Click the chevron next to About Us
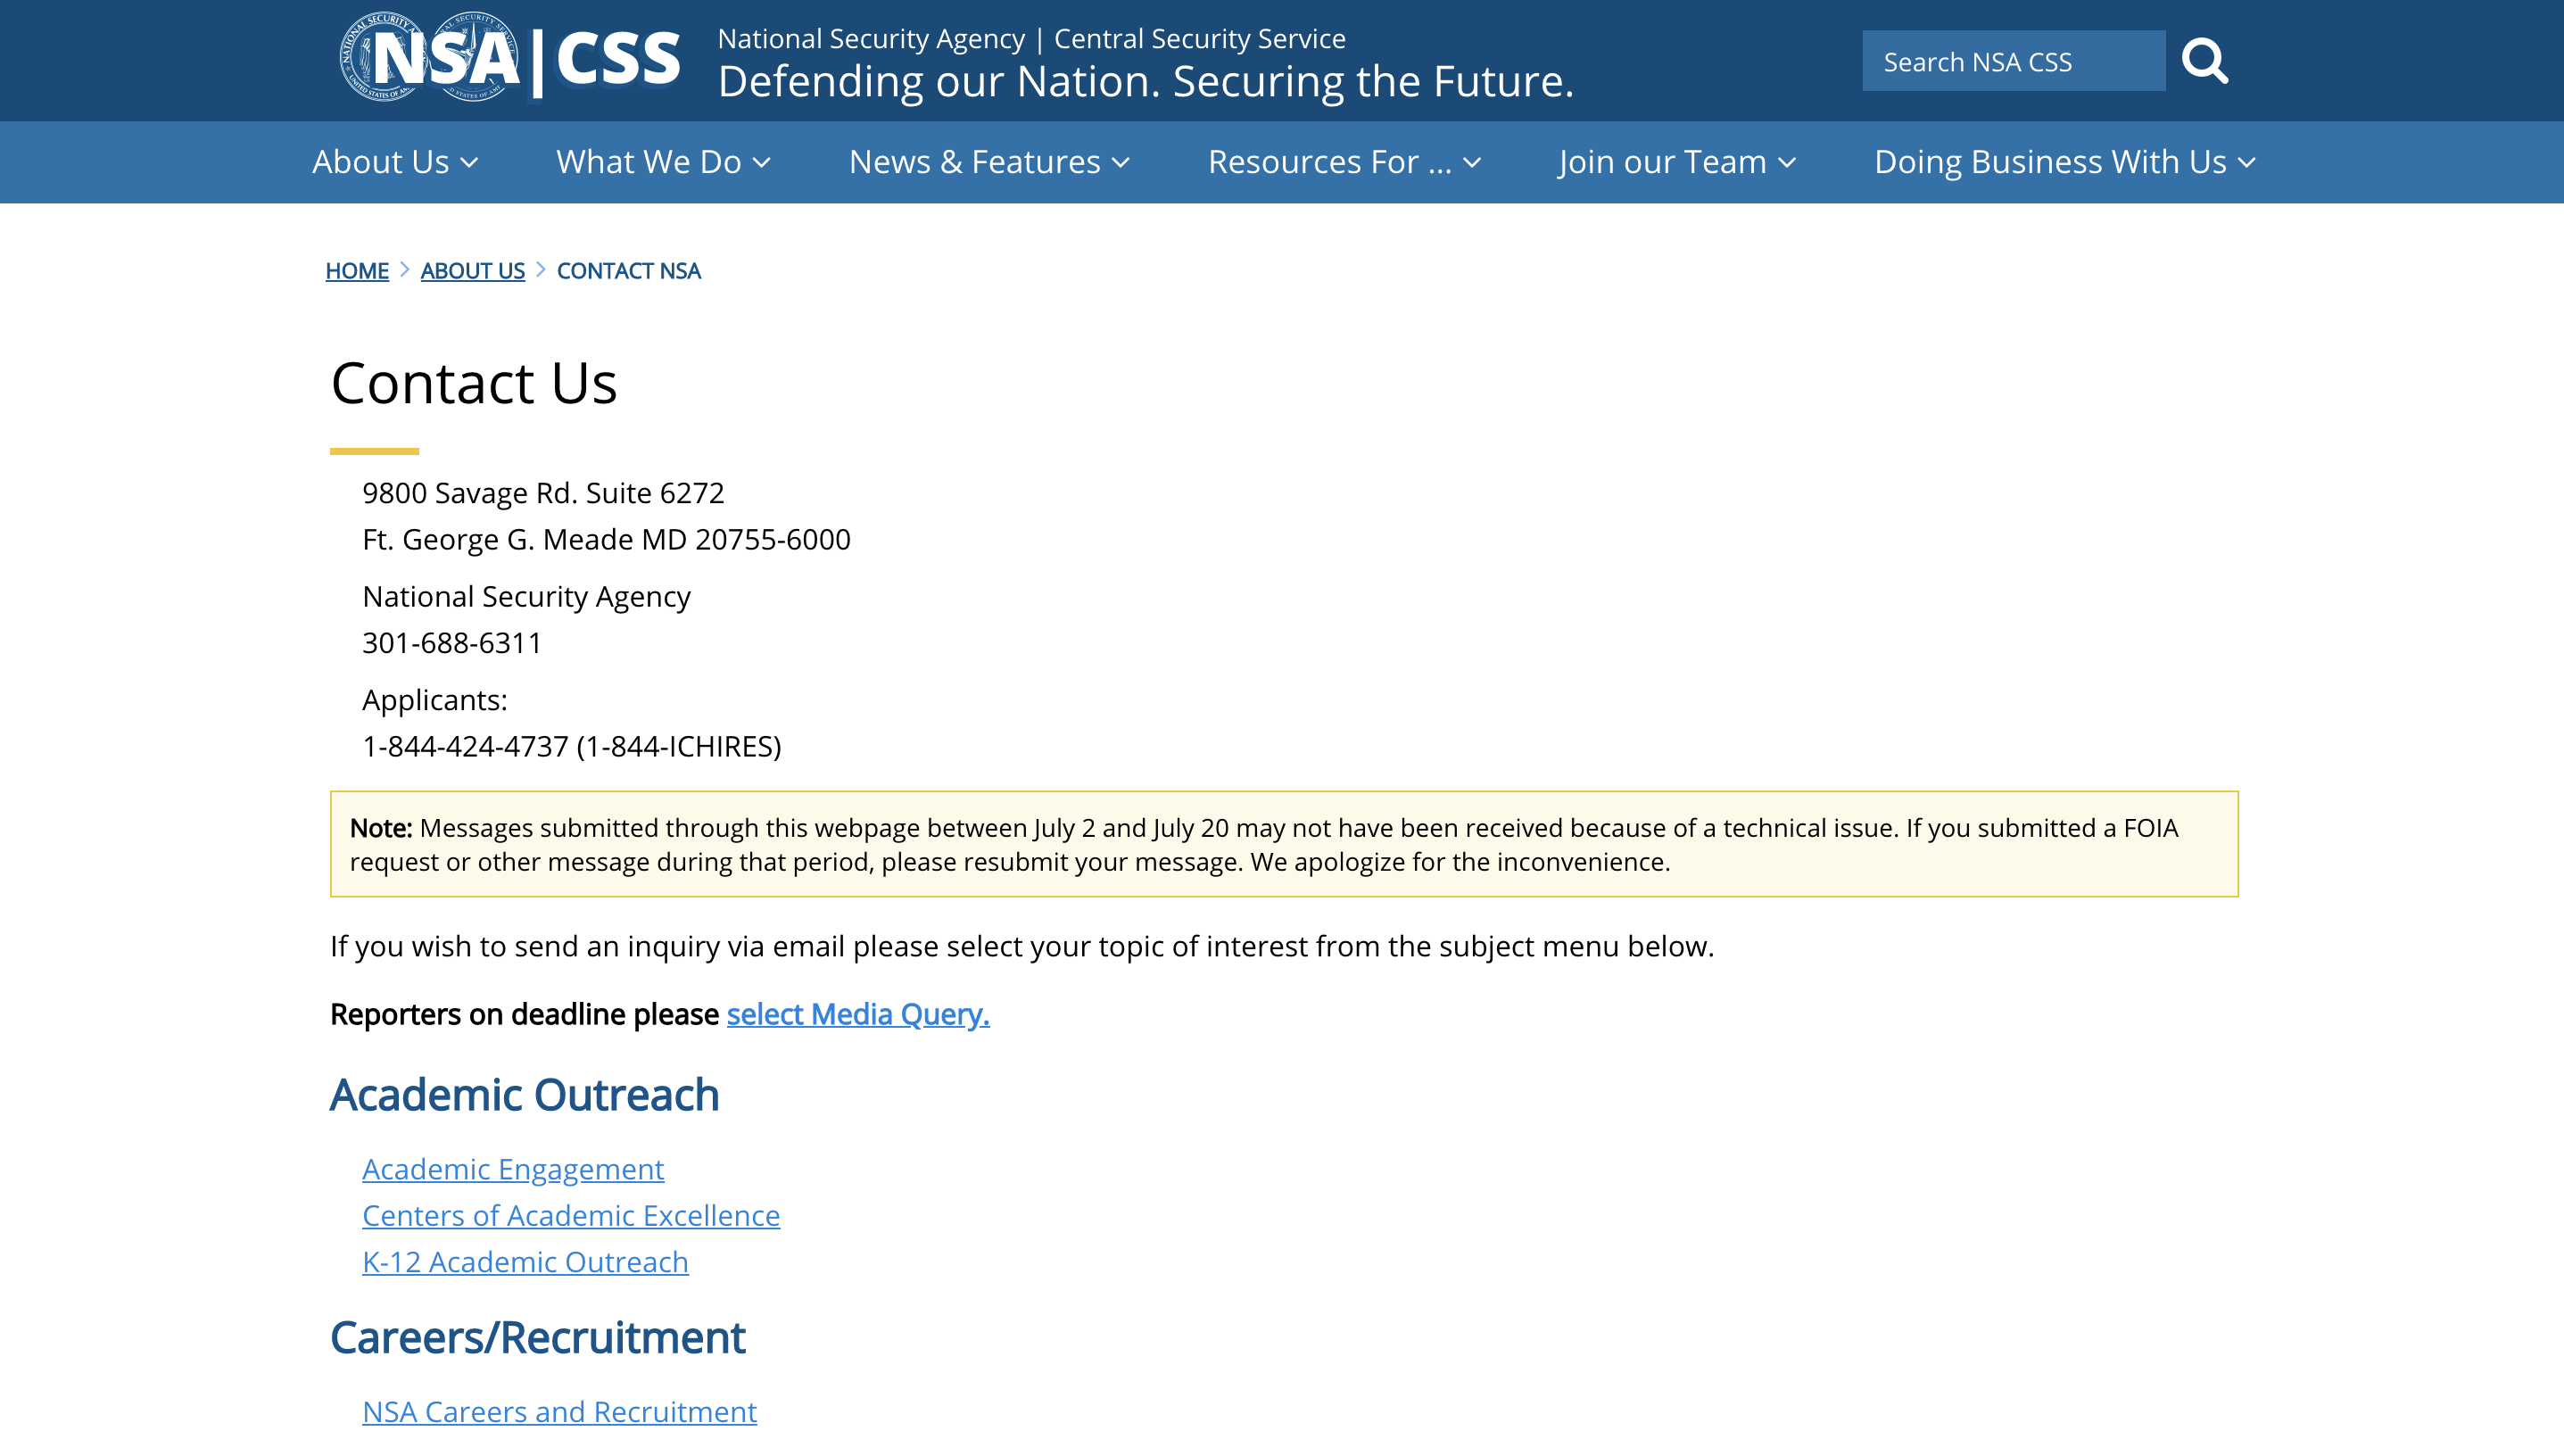The image size is (2564, 1456). [470, 163]
